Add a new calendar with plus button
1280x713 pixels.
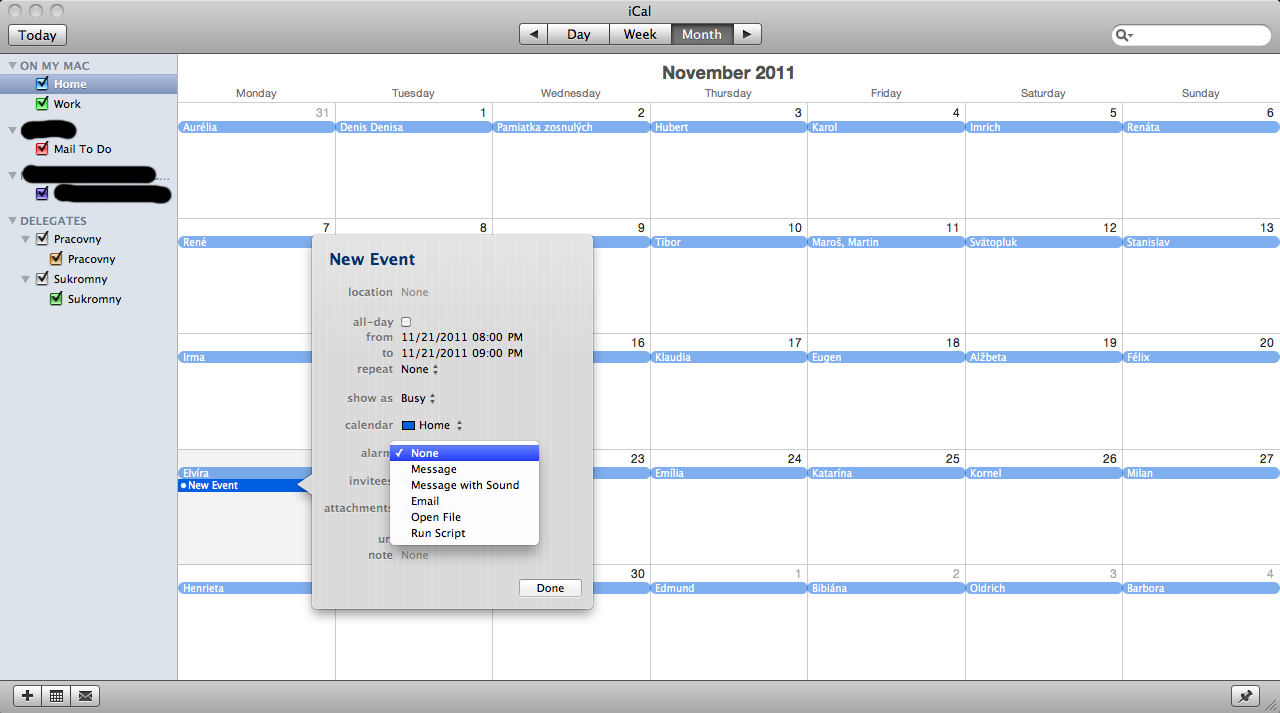coord(27,696)
